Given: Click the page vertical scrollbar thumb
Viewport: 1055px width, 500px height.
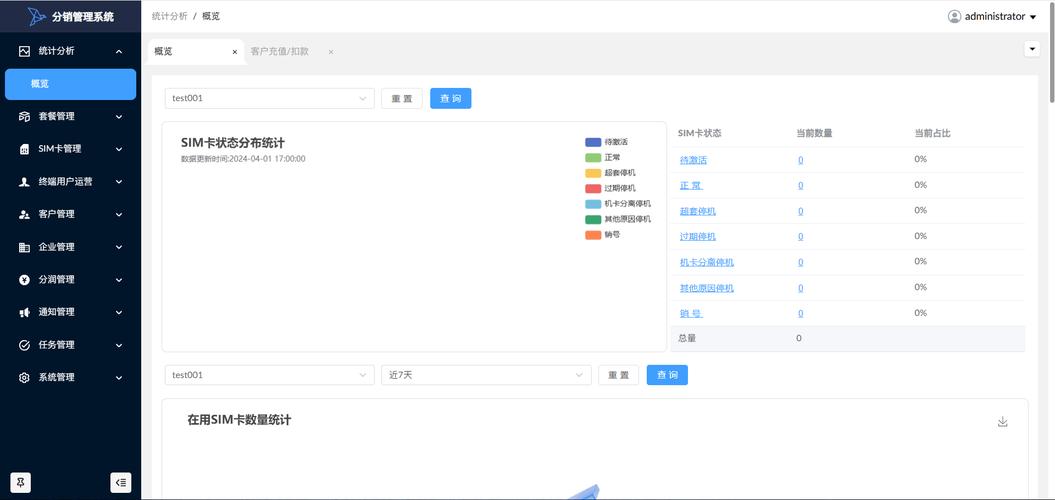Looking at the screenshot, I should (1052, 54).
